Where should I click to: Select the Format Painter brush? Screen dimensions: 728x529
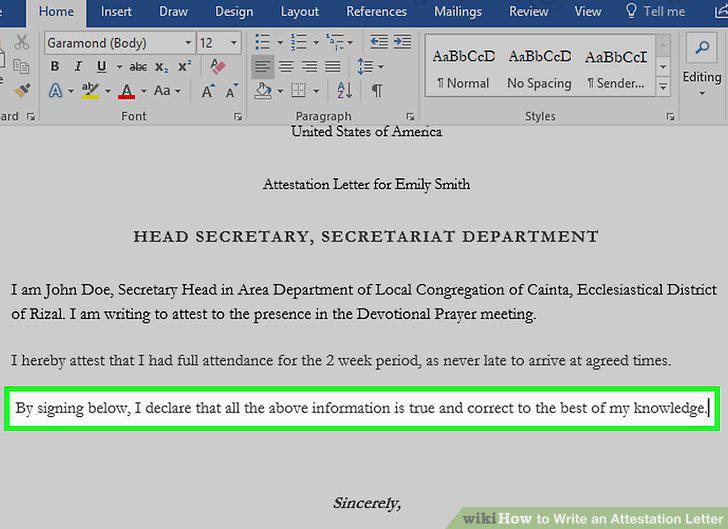tap(21, 91)
